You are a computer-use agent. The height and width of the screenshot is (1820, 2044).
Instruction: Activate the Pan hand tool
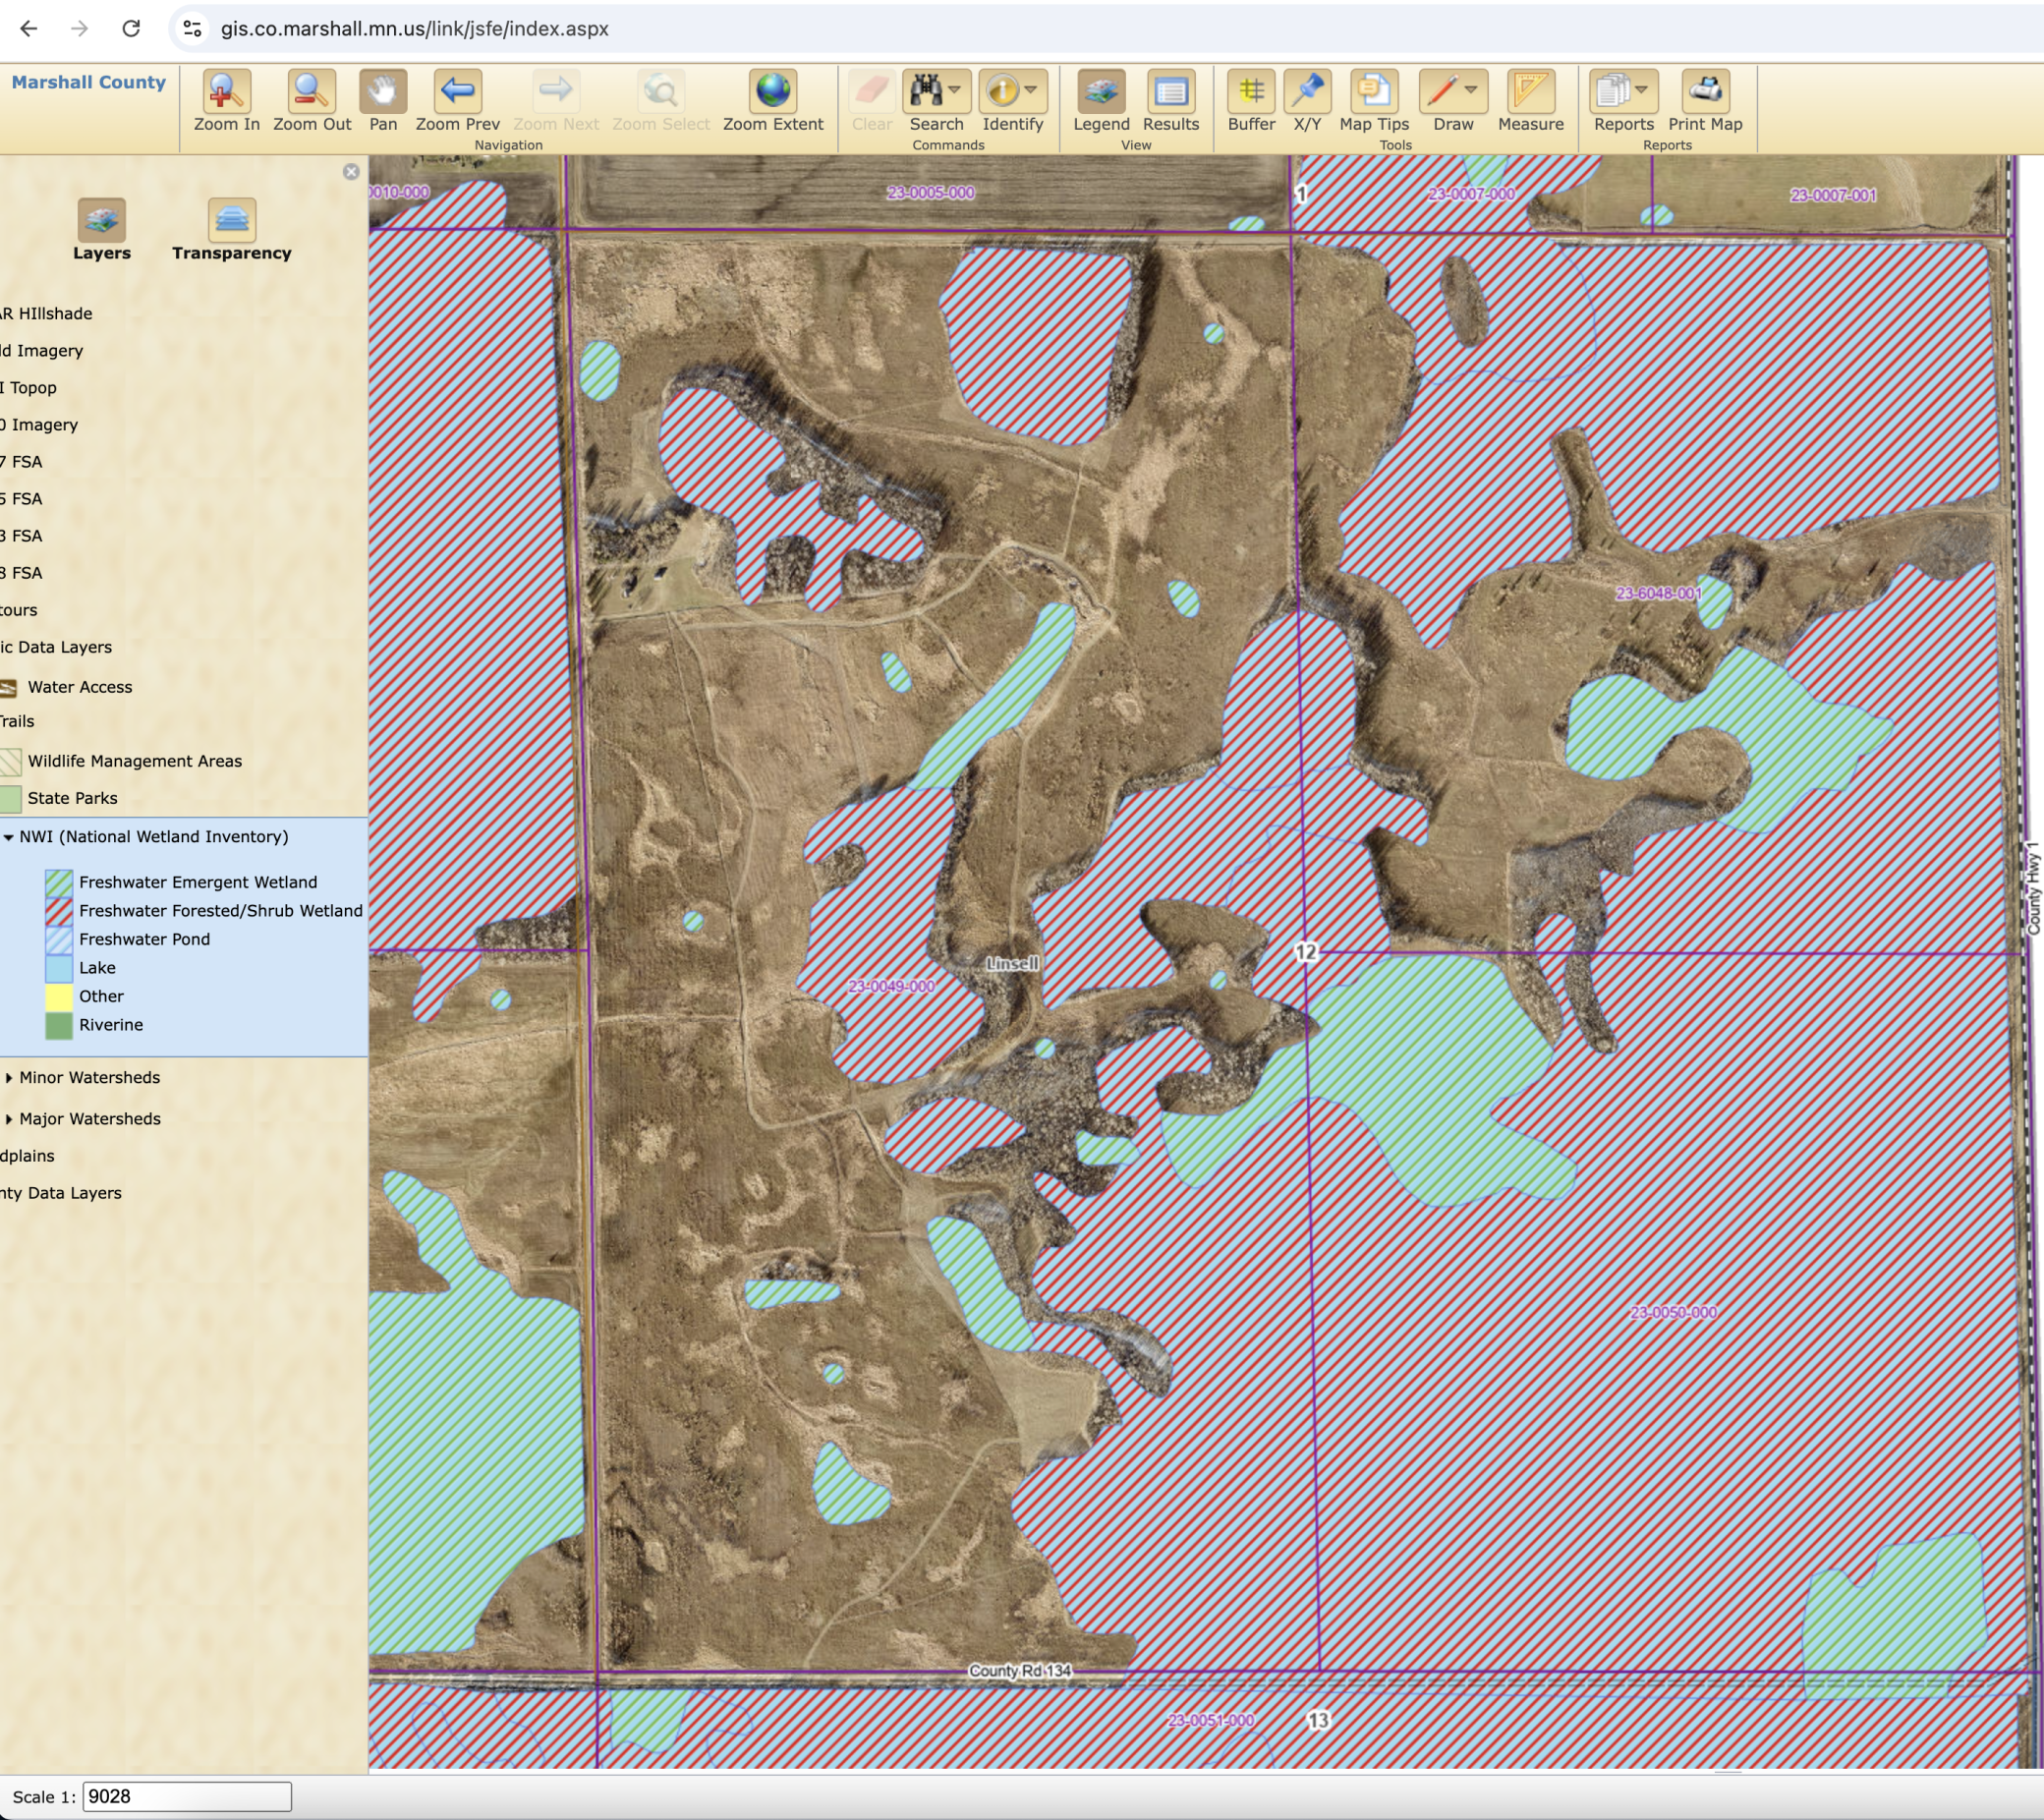point(383,92)
